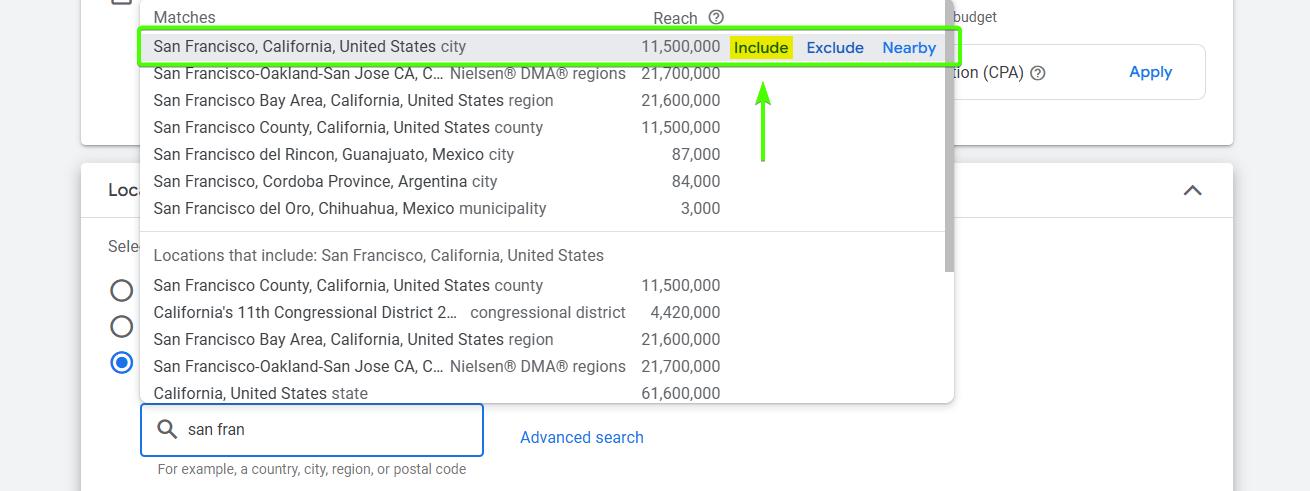Select the first unselected location radio button
The height and width of the screenshot is (491, 1310).
point(122,291)
